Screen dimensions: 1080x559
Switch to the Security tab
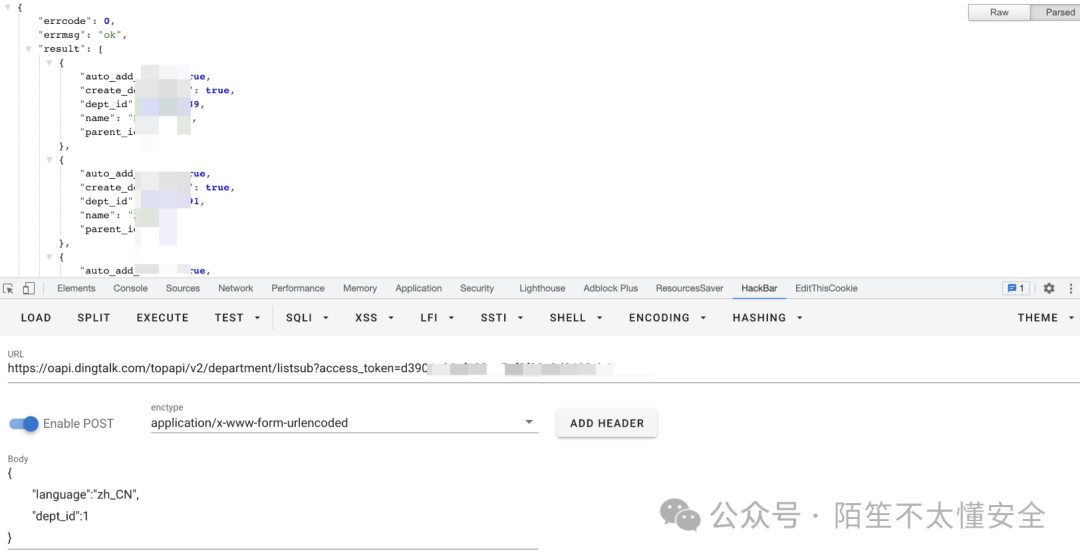477,288
